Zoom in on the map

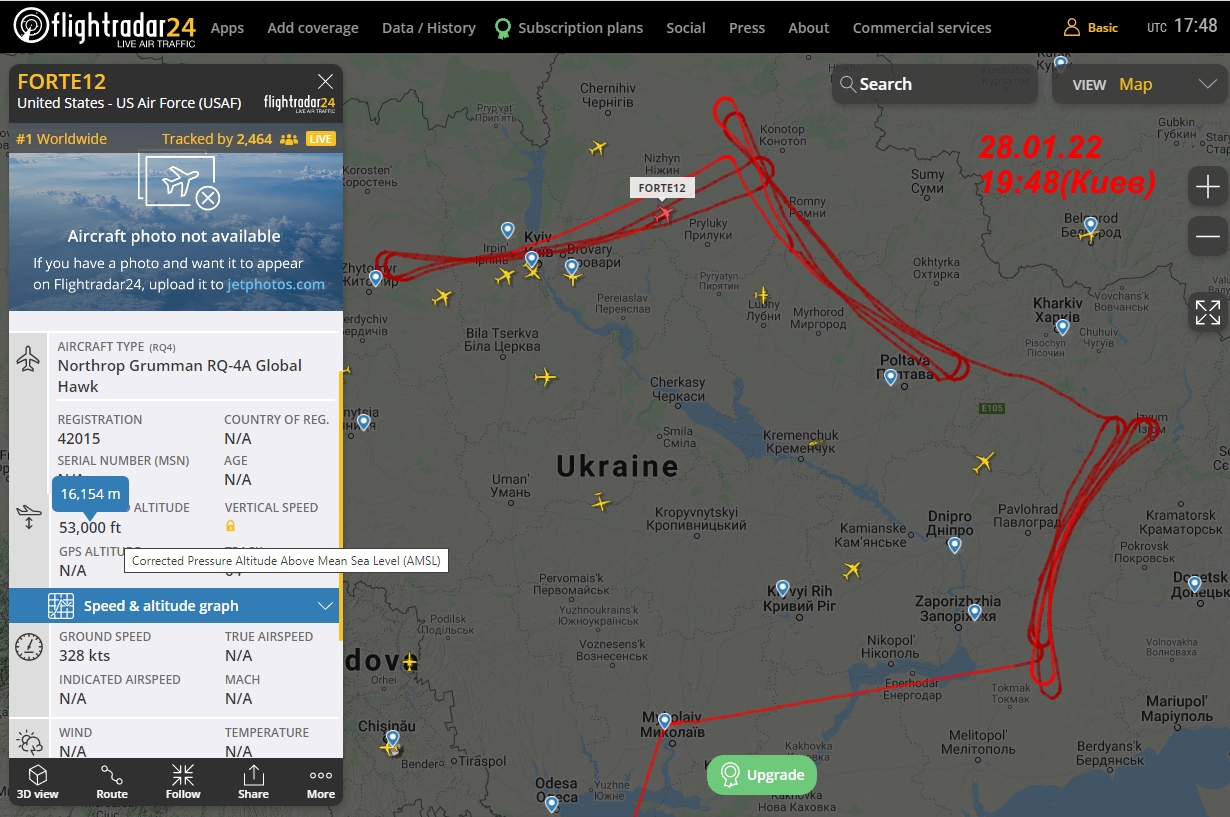(1208, 187)
